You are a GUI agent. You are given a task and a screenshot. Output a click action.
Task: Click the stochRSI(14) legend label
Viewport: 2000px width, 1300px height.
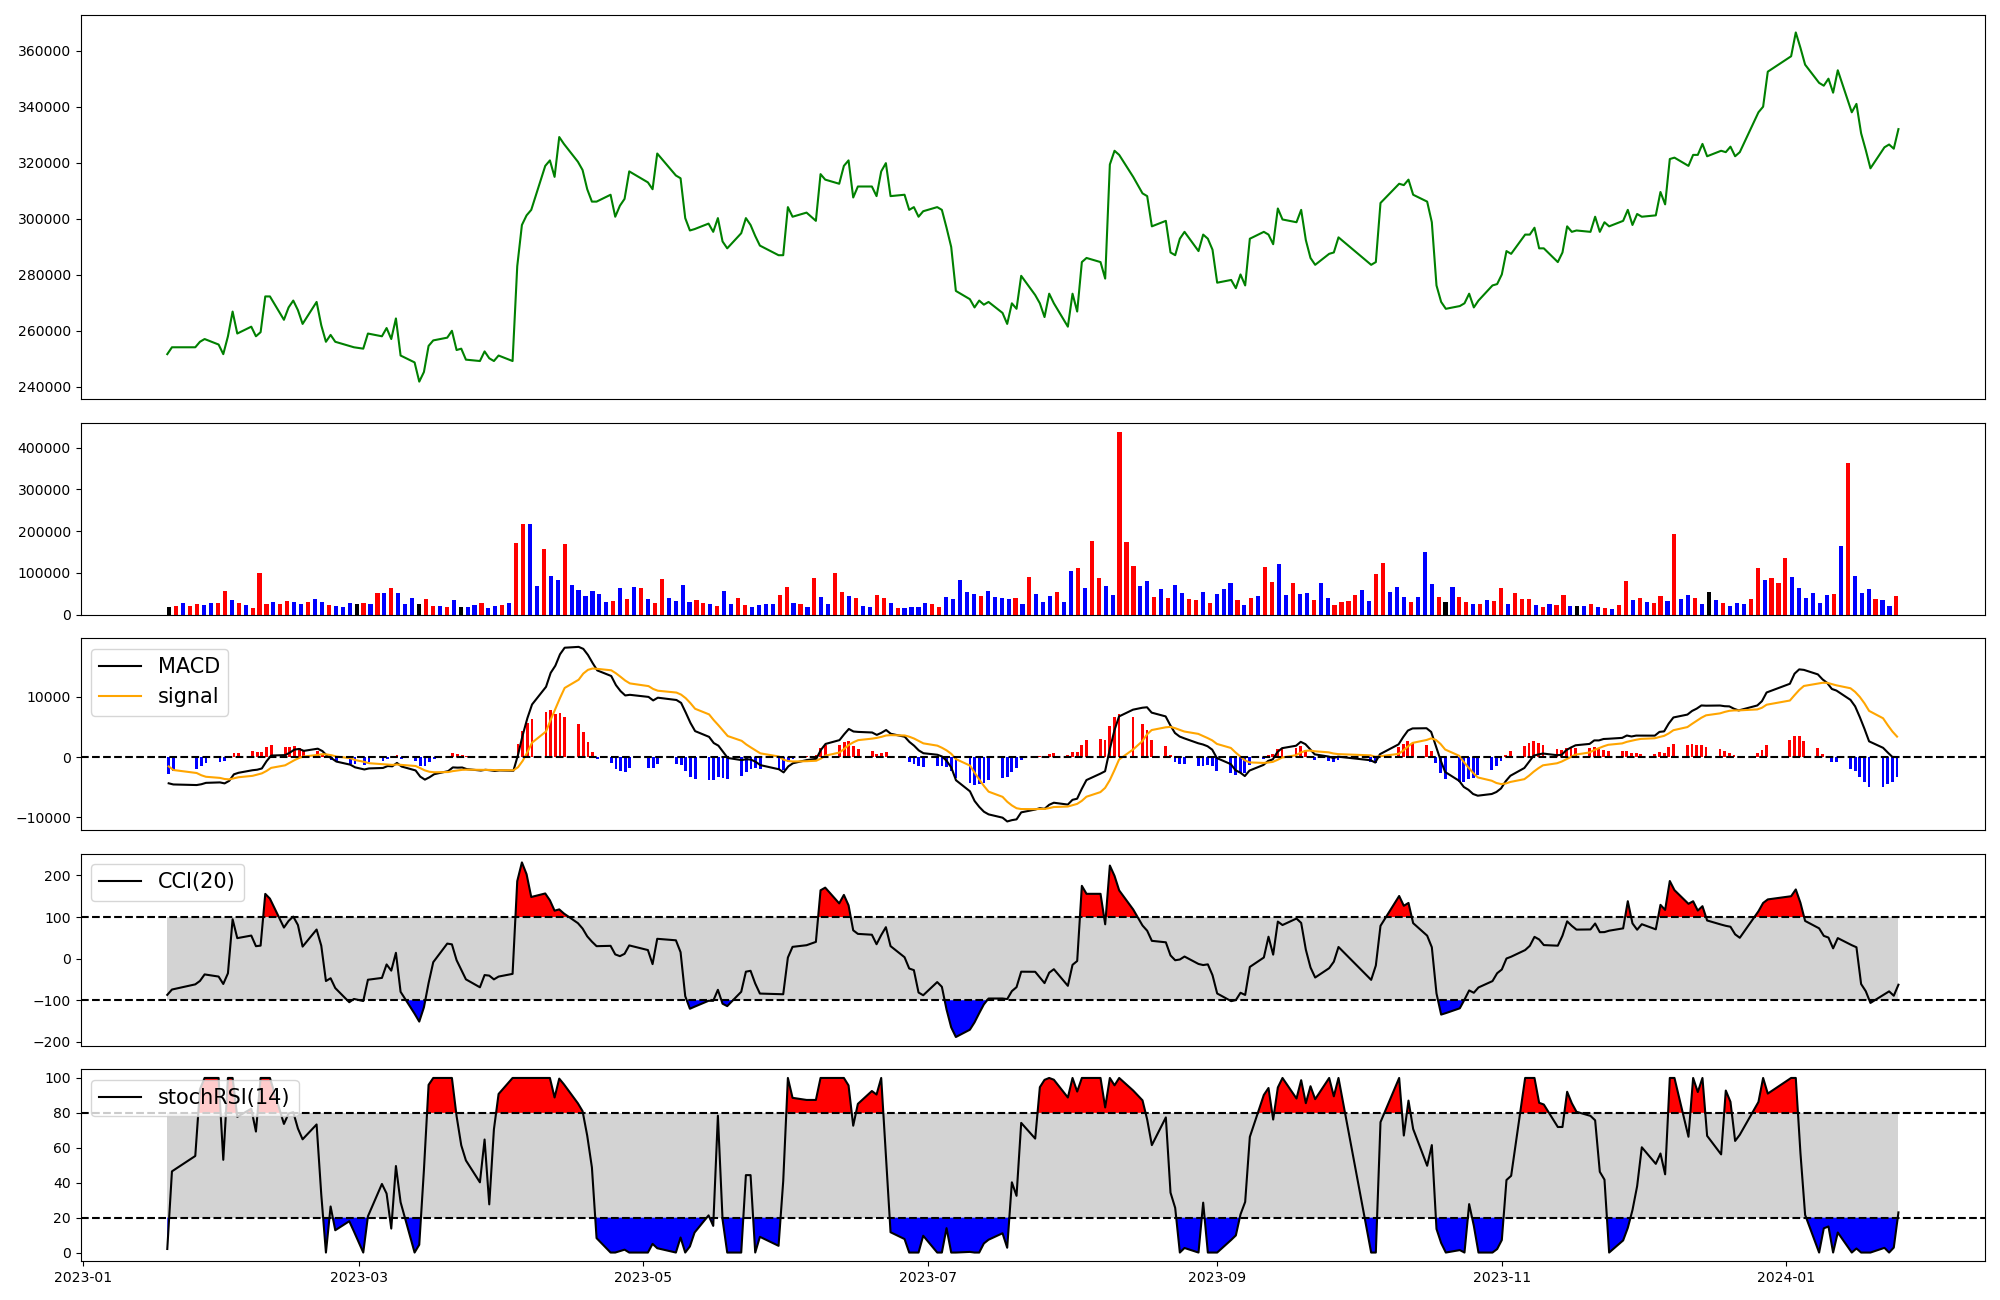coord(223,1097)
